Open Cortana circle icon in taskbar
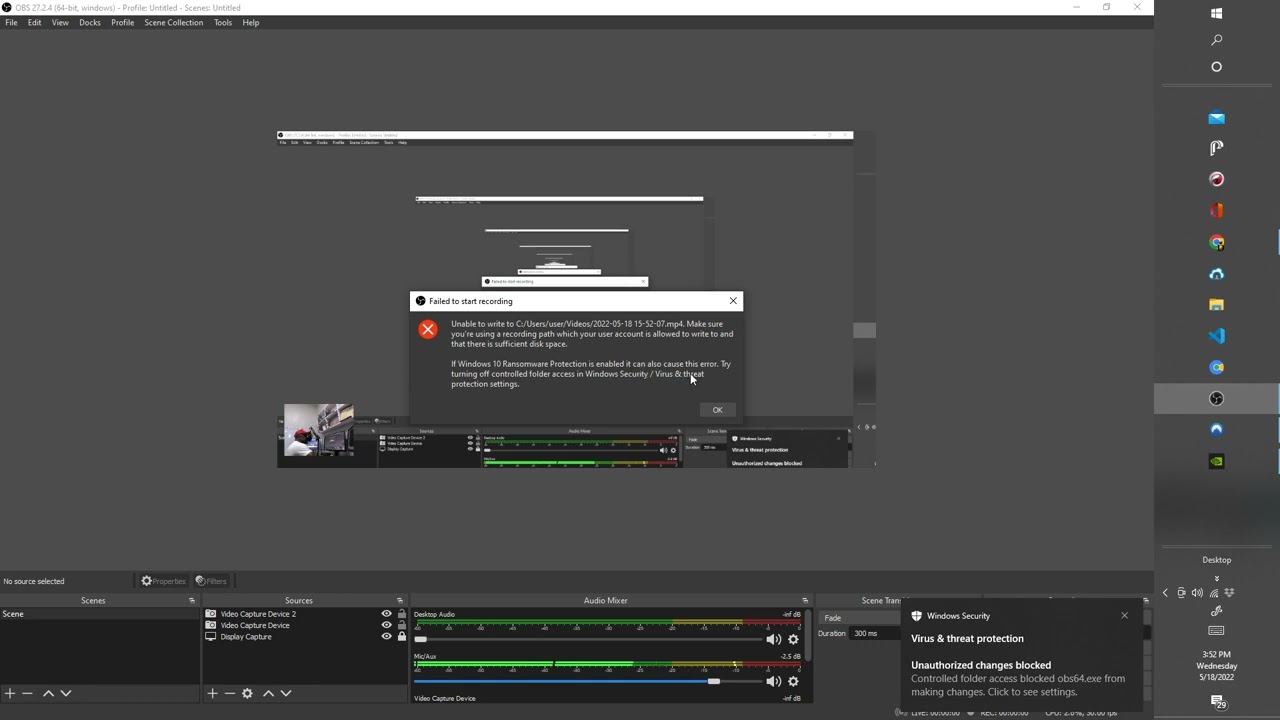 pyautogui.click(x=1217, y=67)
